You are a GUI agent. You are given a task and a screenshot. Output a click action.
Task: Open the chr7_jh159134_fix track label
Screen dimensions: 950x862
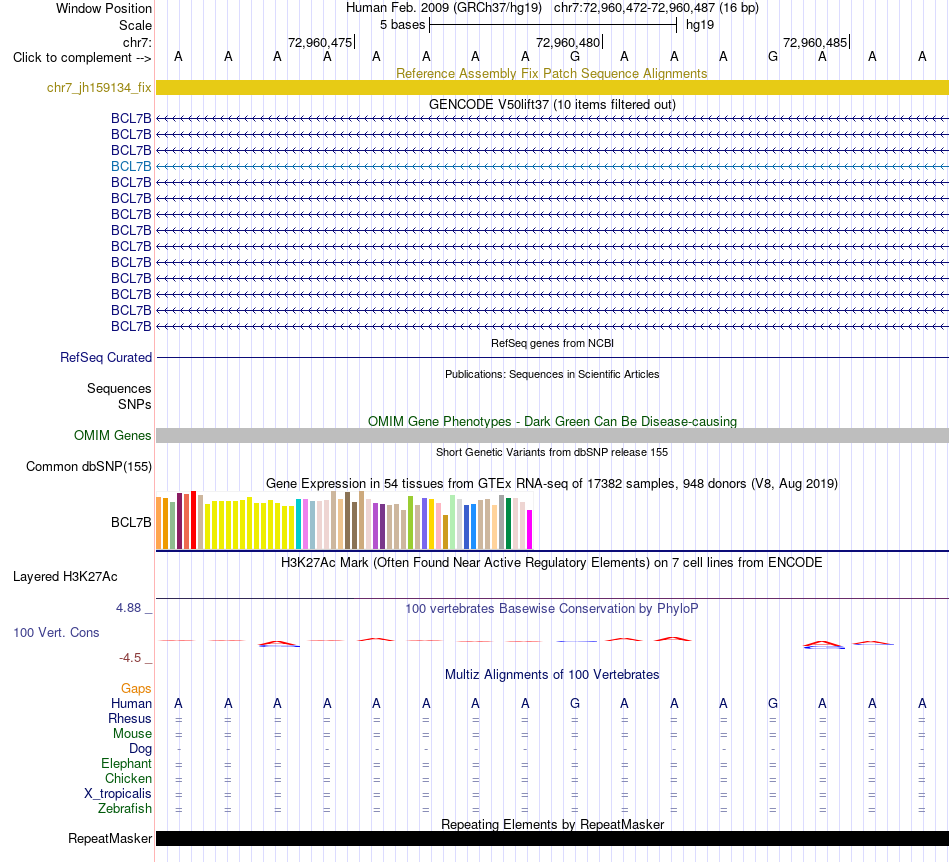99,87
